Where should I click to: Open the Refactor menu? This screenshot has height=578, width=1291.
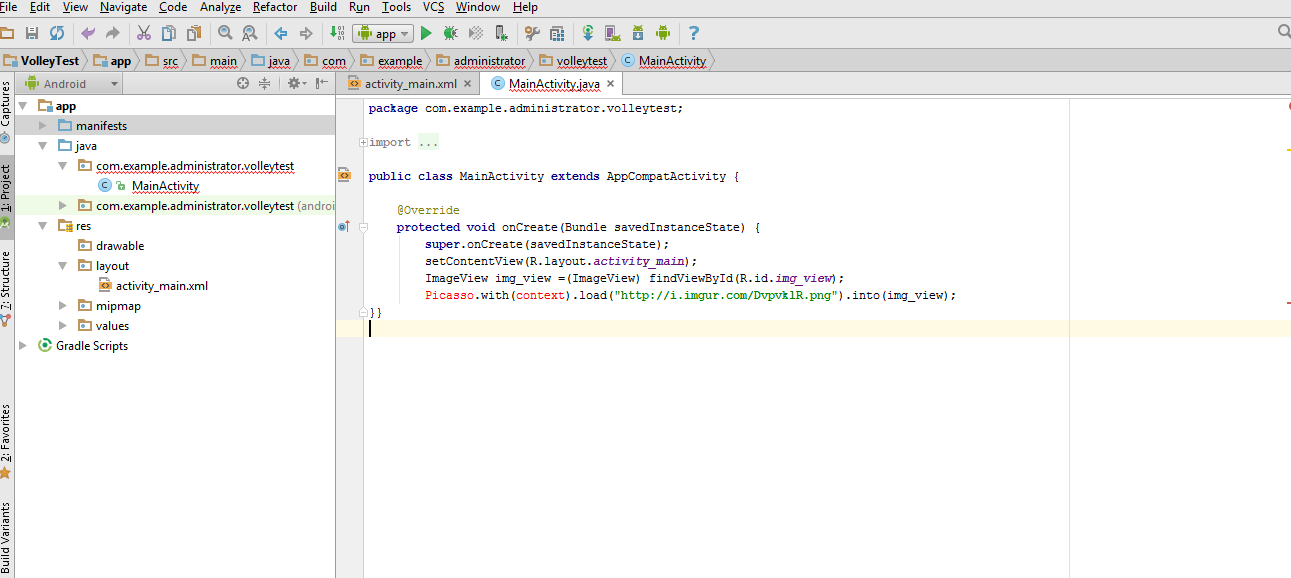click(x=274, y=7)
